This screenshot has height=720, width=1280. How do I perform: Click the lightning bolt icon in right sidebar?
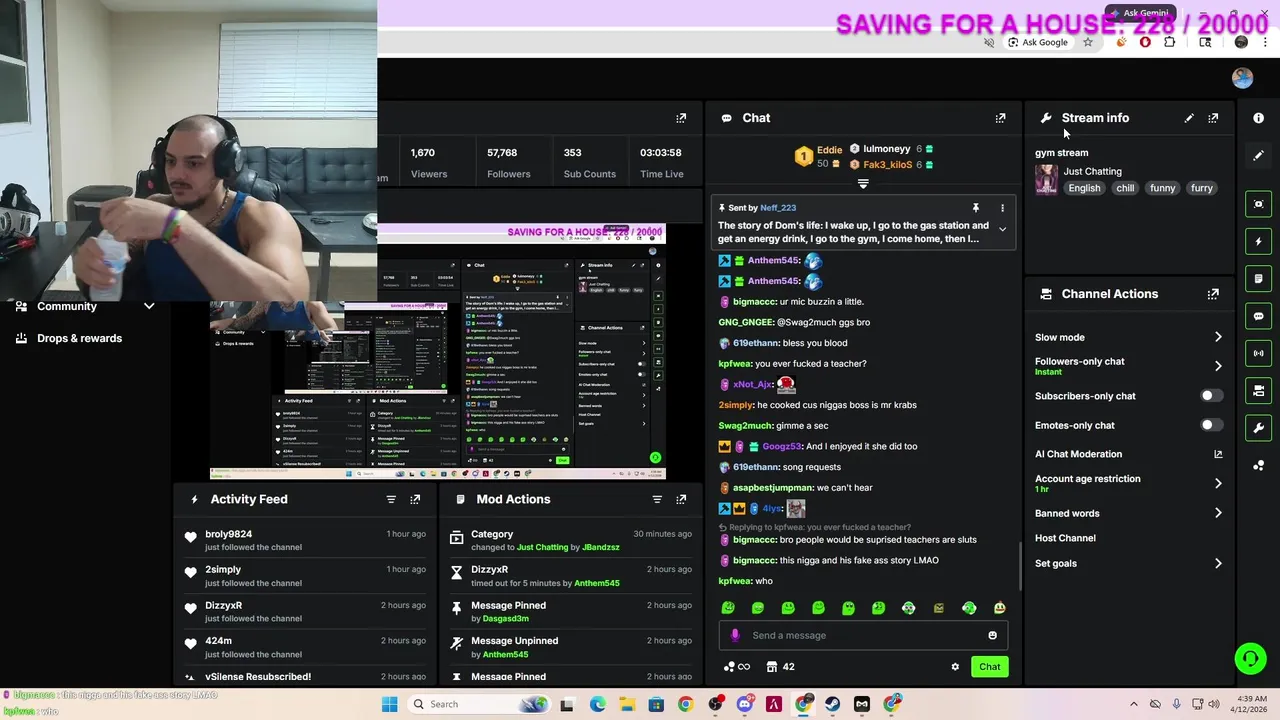[x=1259, y=241]
